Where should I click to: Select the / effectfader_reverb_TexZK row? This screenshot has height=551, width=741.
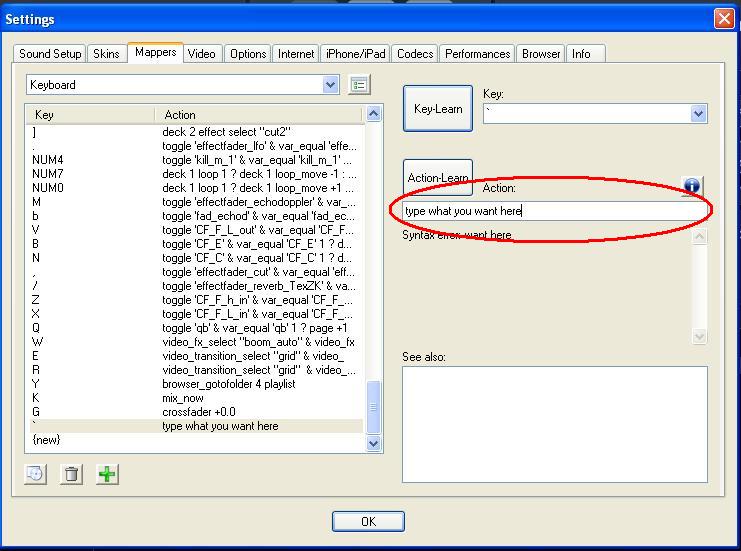pyautogui.click(x=196, y=286)
